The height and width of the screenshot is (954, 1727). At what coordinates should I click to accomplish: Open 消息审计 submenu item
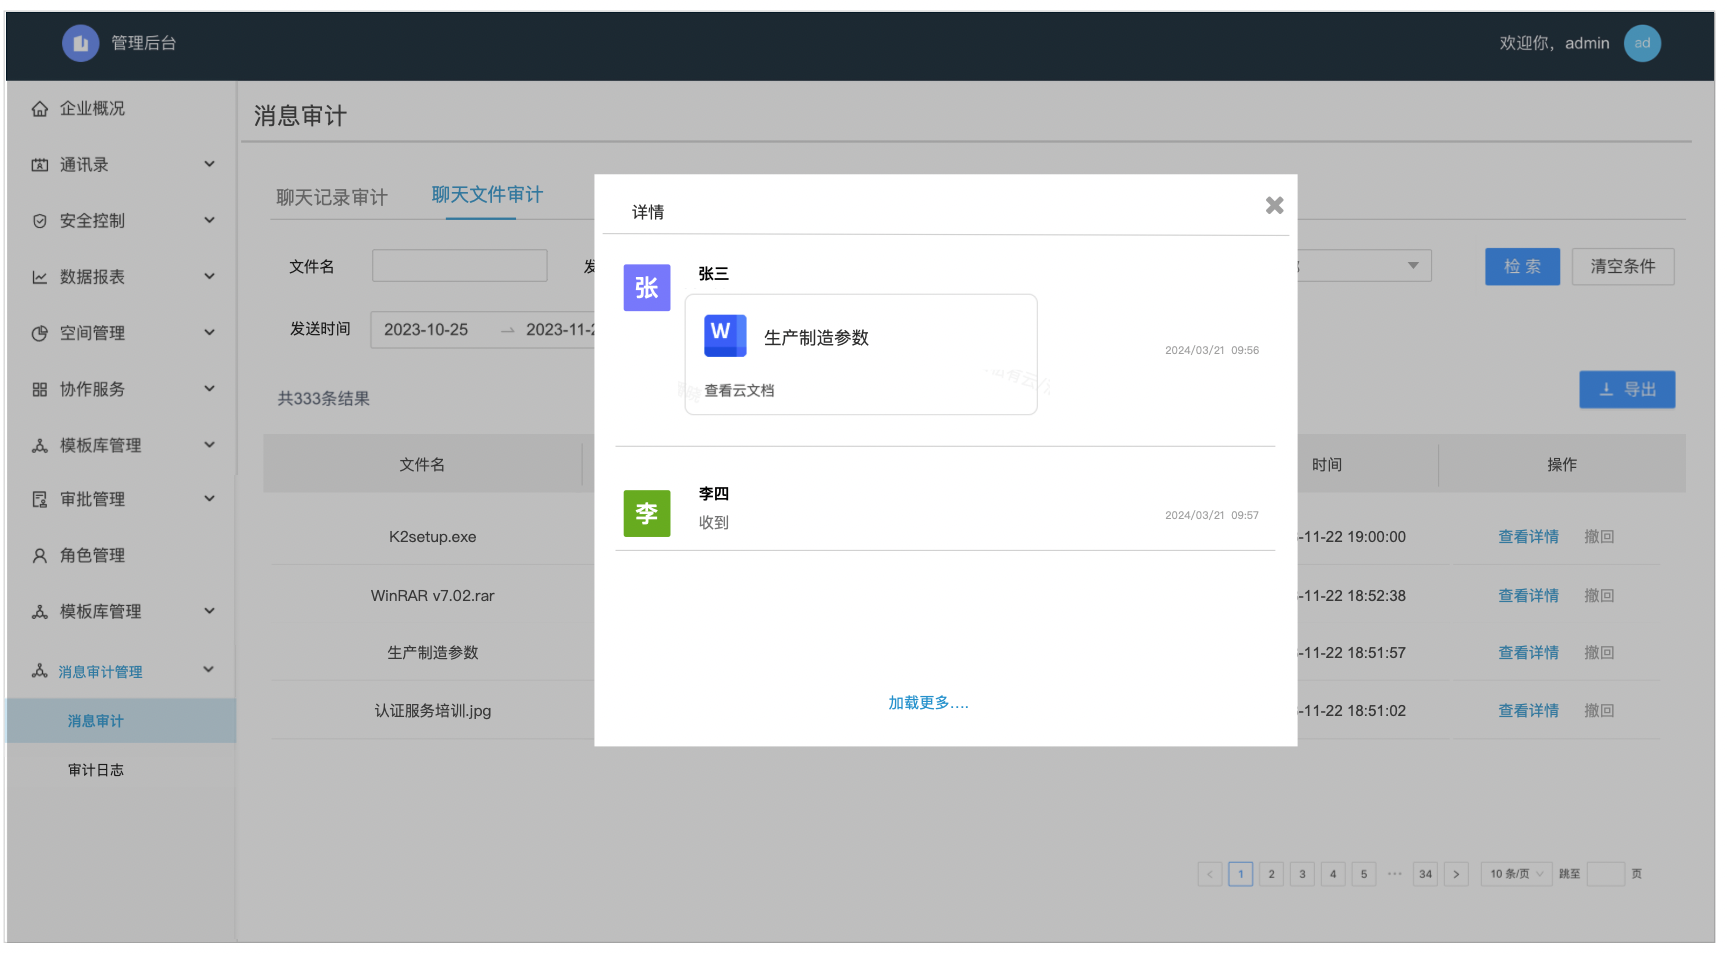click(x=96, y=721)
